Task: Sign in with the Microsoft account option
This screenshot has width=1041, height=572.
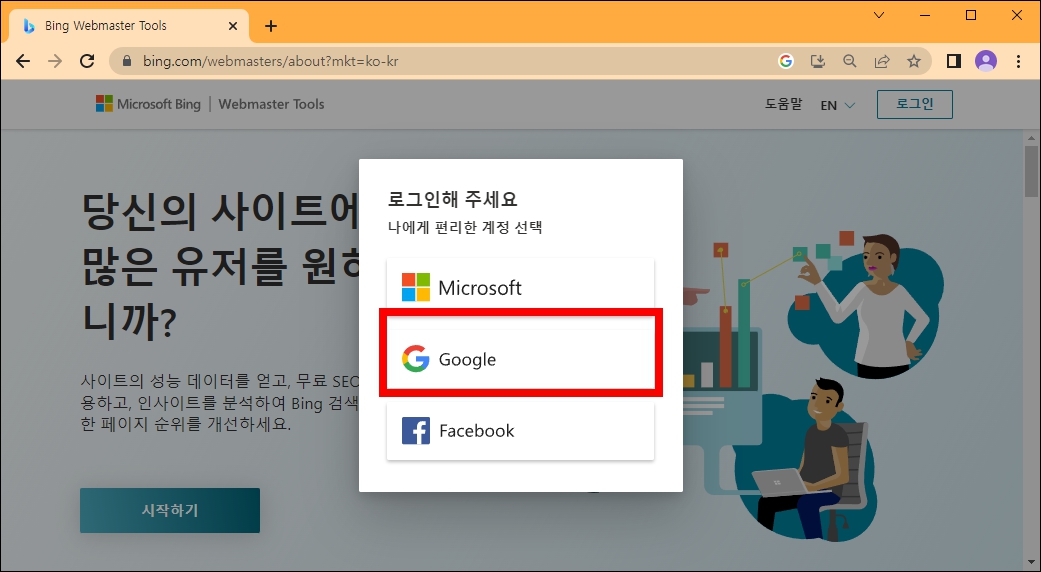Action: pyautogui.click(x=520, y=287)
